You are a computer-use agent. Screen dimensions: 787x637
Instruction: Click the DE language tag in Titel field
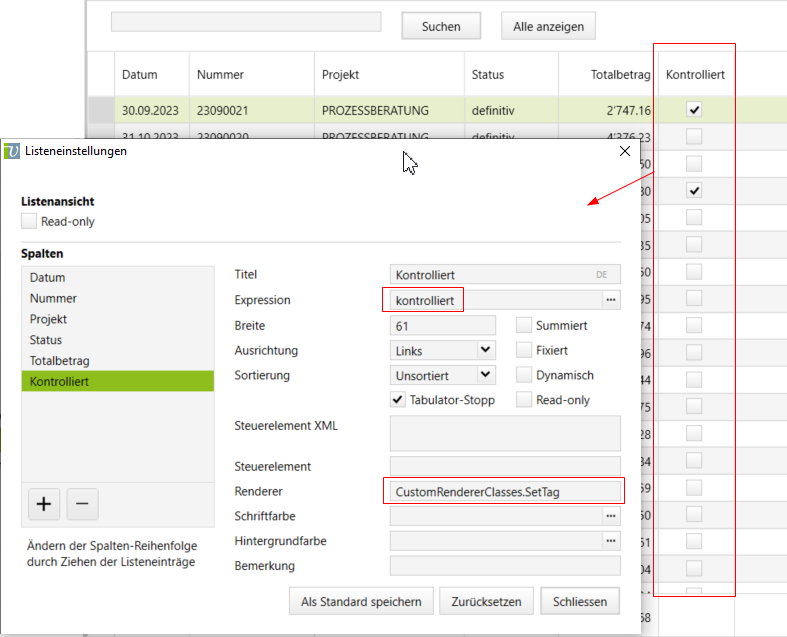(601, 274)
